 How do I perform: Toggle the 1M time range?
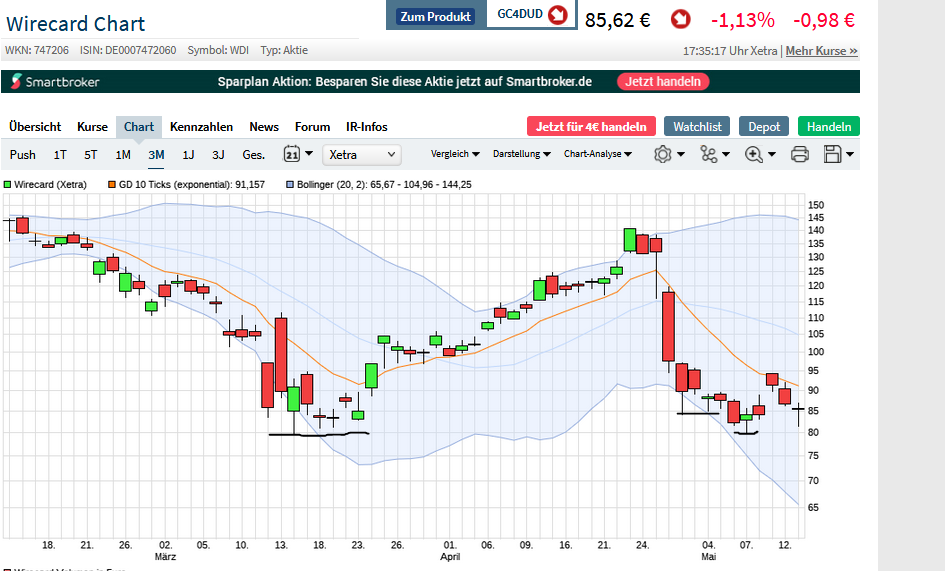tap(123, 155)
